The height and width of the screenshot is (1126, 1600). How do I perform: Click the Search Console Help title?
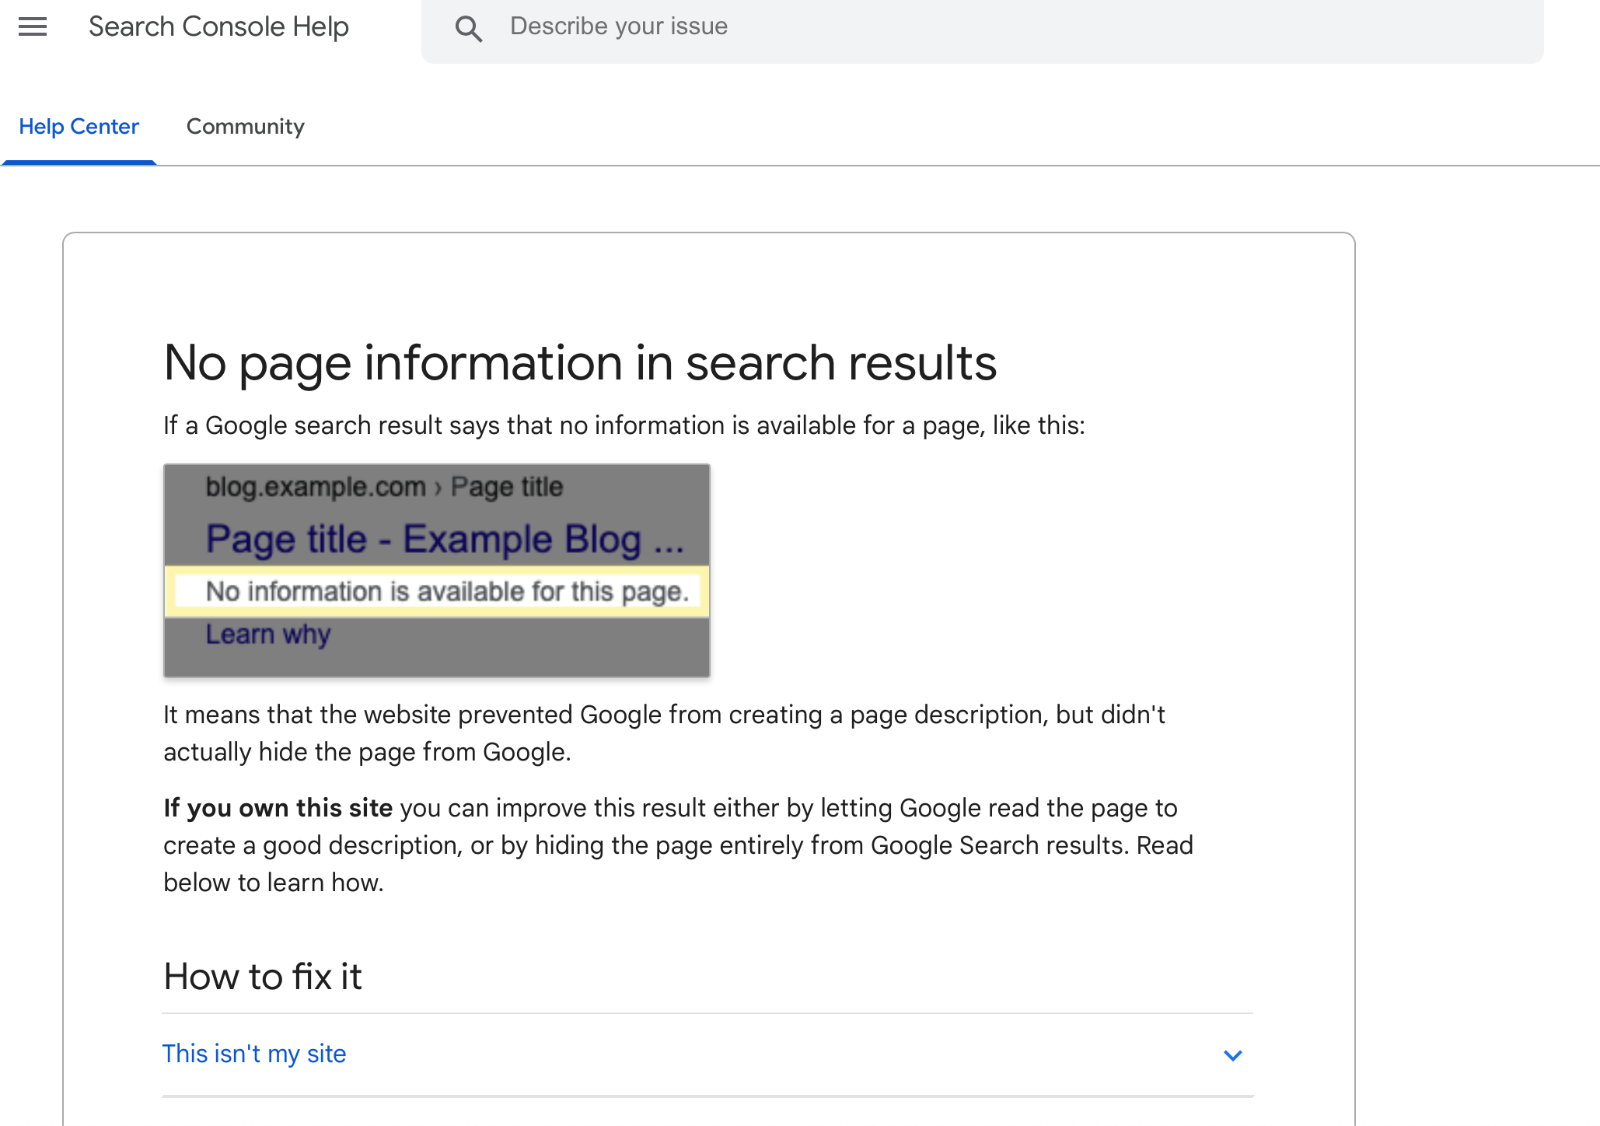click(218, 27)
